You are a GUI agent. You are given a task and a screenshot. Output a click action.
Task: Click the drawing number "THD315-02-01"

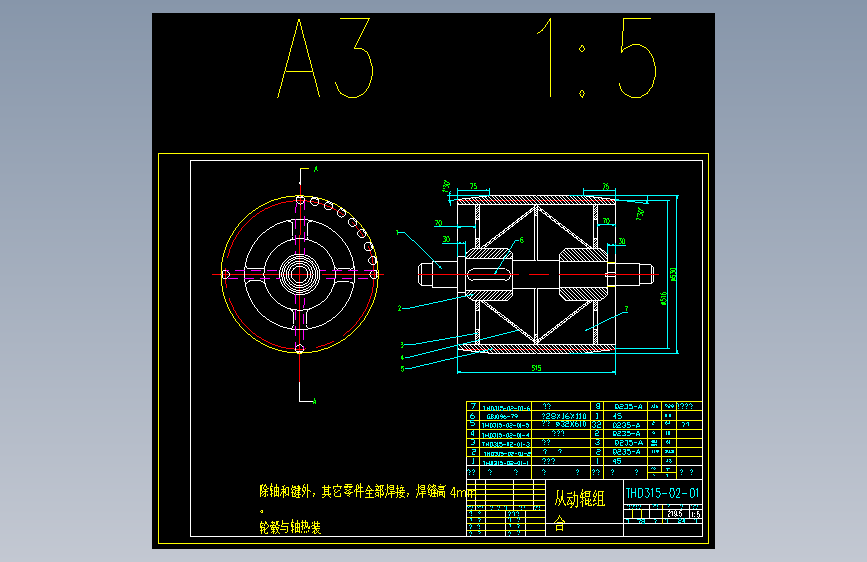(662, 493)
